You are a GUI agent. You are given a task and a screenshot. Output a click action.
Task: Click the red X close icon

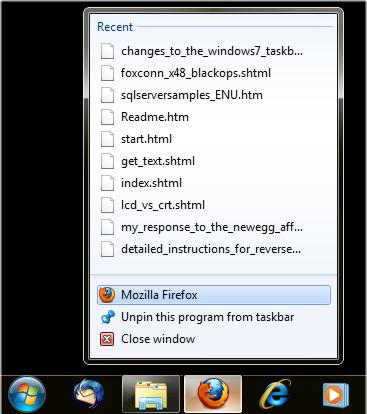click(107, 339)
